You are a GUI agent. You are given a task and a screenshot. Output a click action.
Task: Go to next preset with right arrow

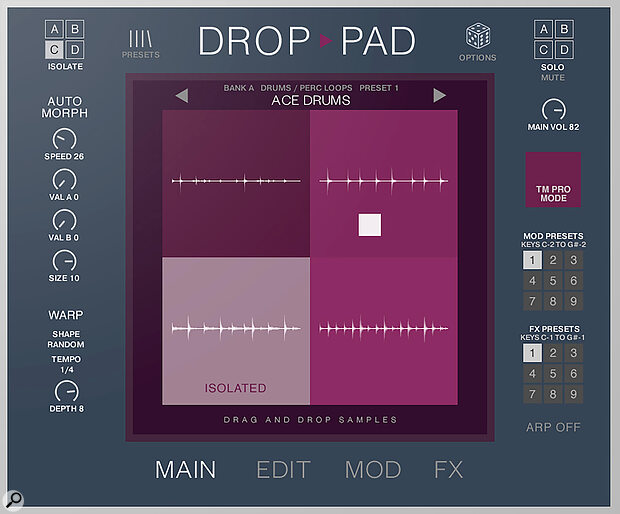[439, 96]
